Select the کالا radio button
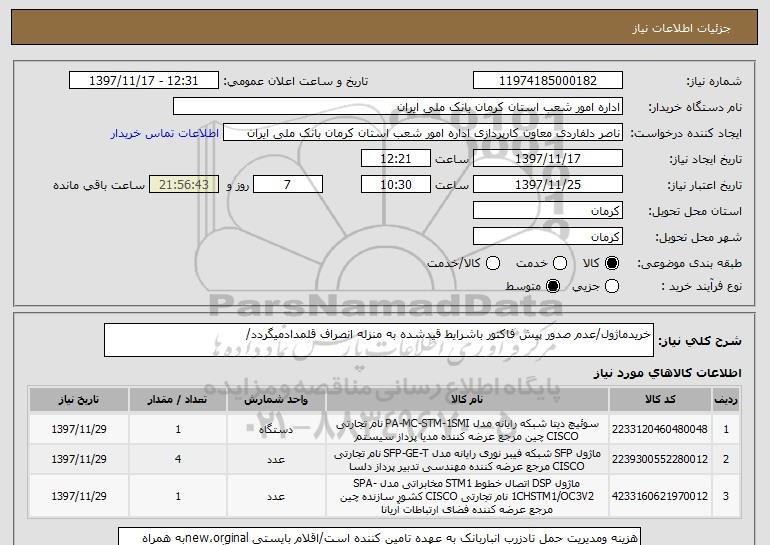The image size is (770, 545). (612, 263)
